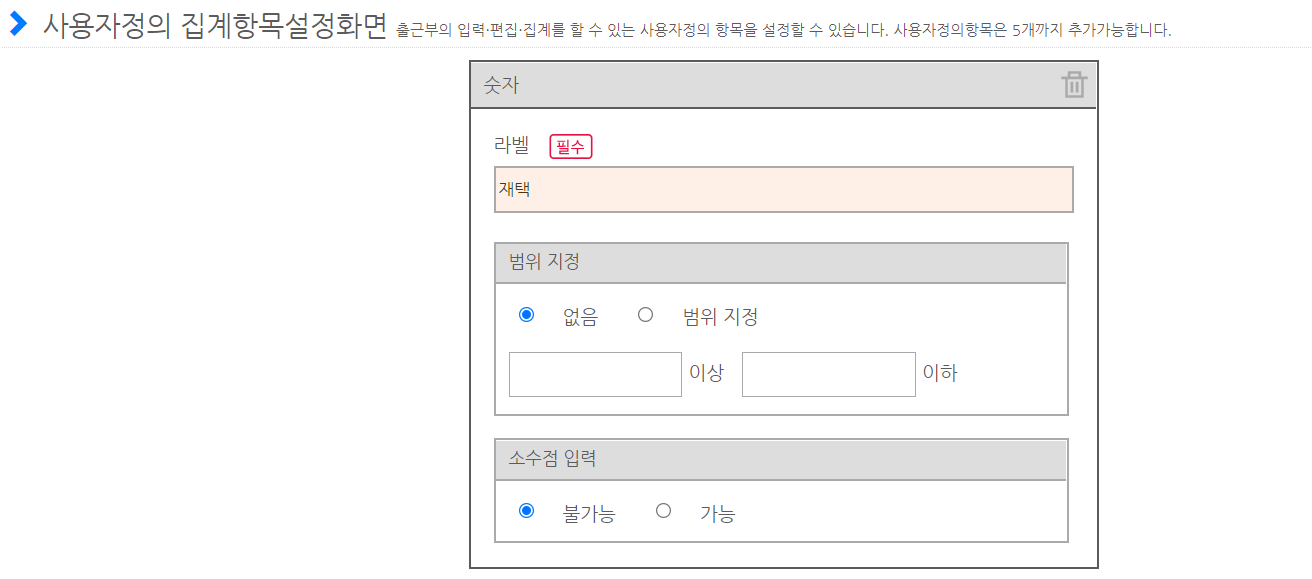
Task: Click the red 필수 badge
Action: (571, 147)
